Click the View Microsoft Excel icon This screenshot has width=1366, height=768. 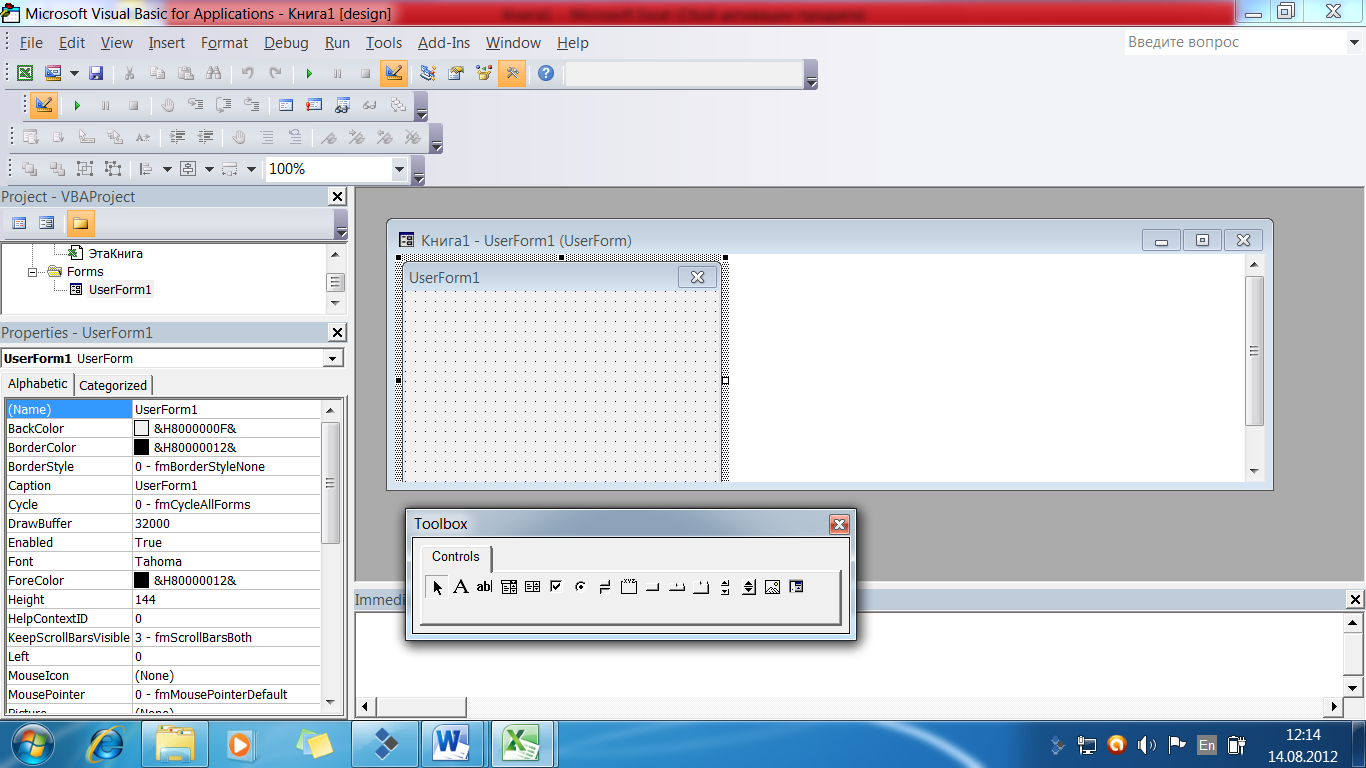tap(24, 73)
